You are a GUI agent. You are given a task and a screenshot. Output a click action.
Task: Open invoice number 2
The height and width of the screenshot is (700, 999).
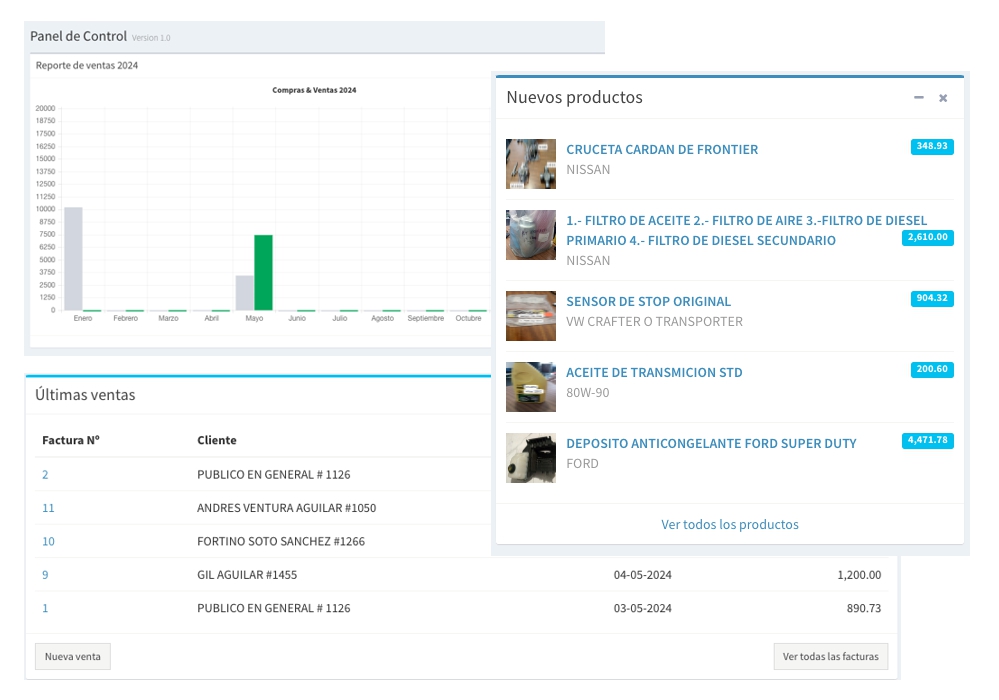[45, 475]
